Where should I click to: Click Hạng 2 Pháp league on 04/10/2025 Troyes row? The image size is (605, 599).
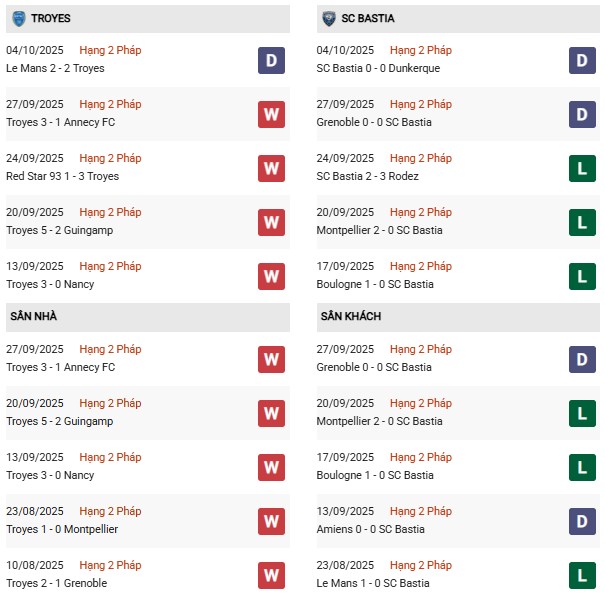click(x=110, y=50)
